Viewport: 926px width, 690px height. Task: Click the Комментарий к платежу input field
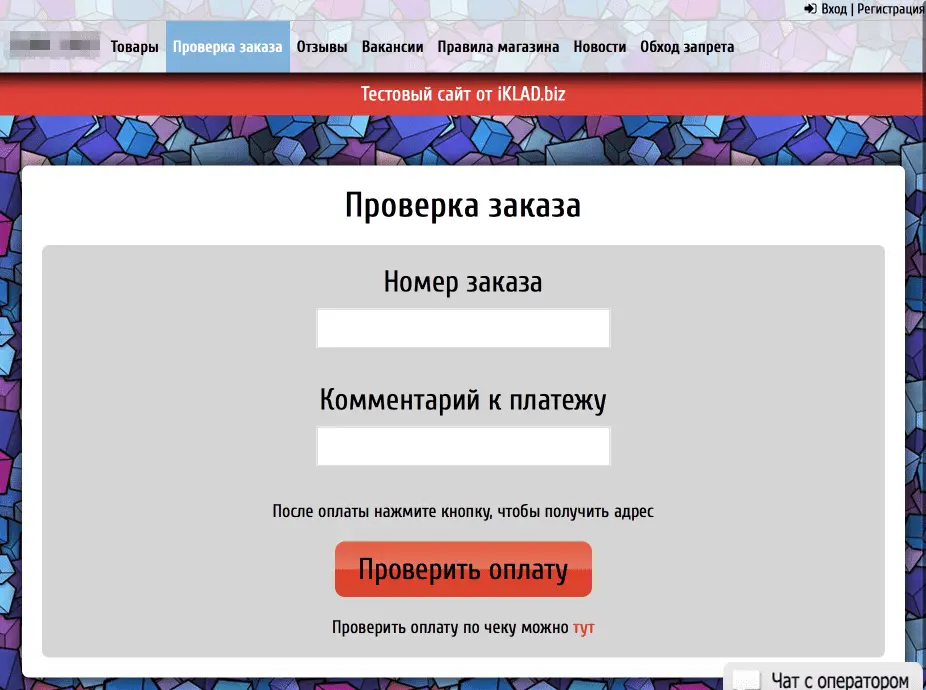pyautogui.click(x=463, y=446)
